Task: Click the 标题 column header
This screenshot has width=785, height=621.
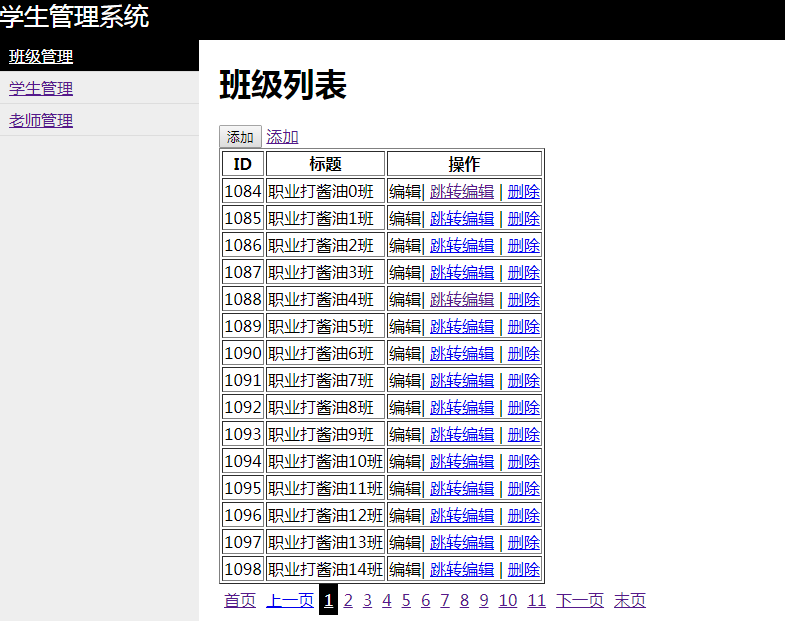Action: point(325,164)
